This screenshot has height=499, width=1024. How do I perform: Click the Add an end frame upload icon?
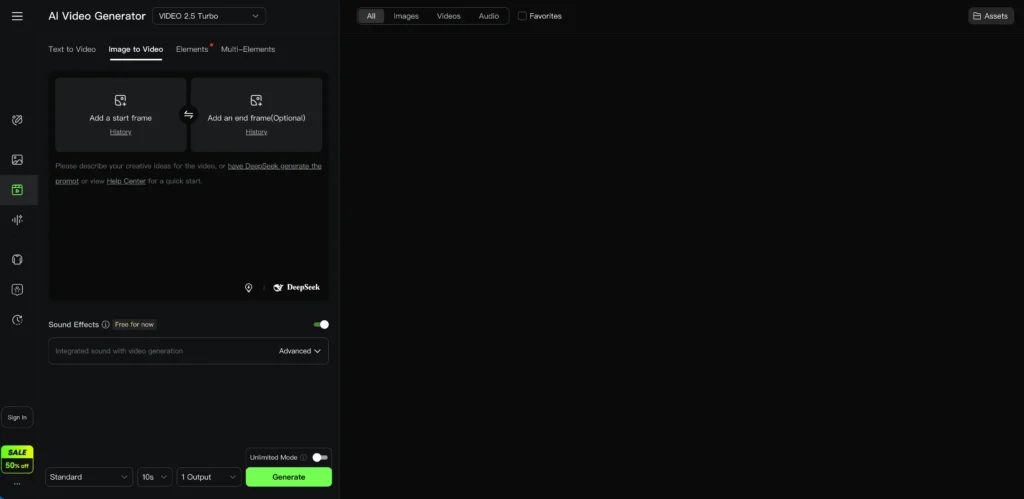point(256,100)
